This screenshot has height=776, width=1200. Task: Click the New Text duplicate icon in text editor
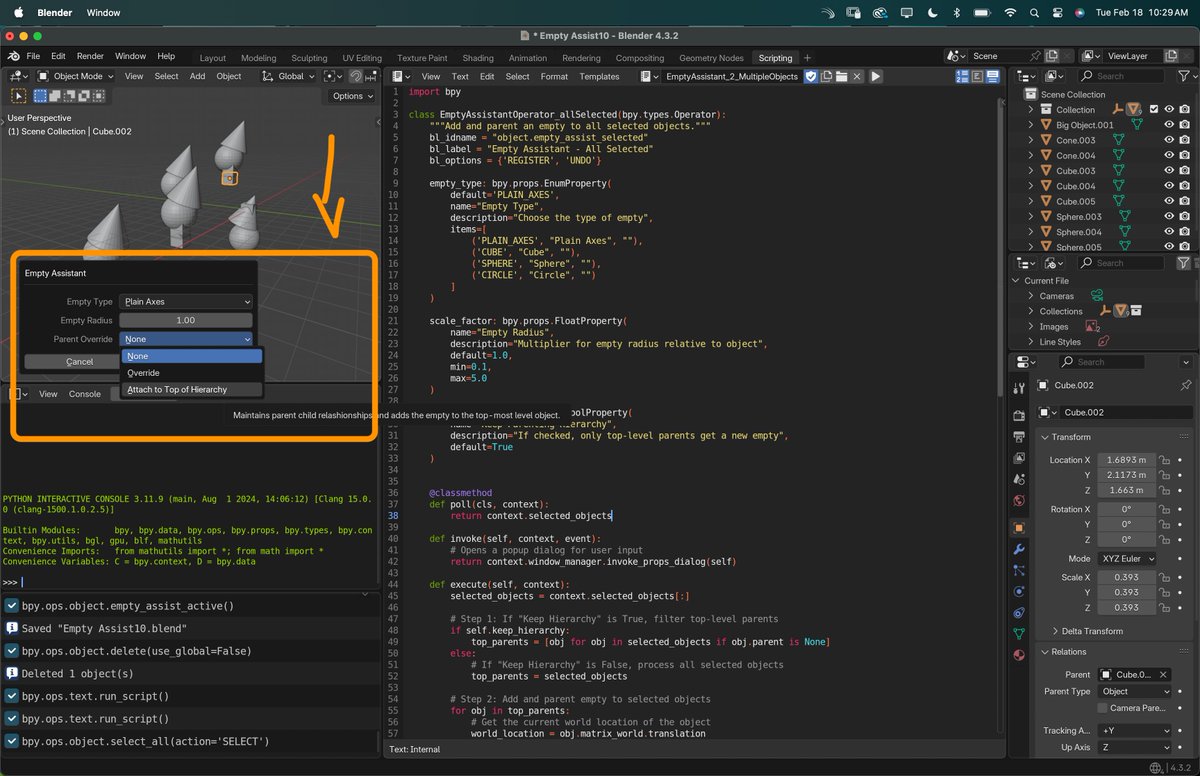(x=827, y=76)
